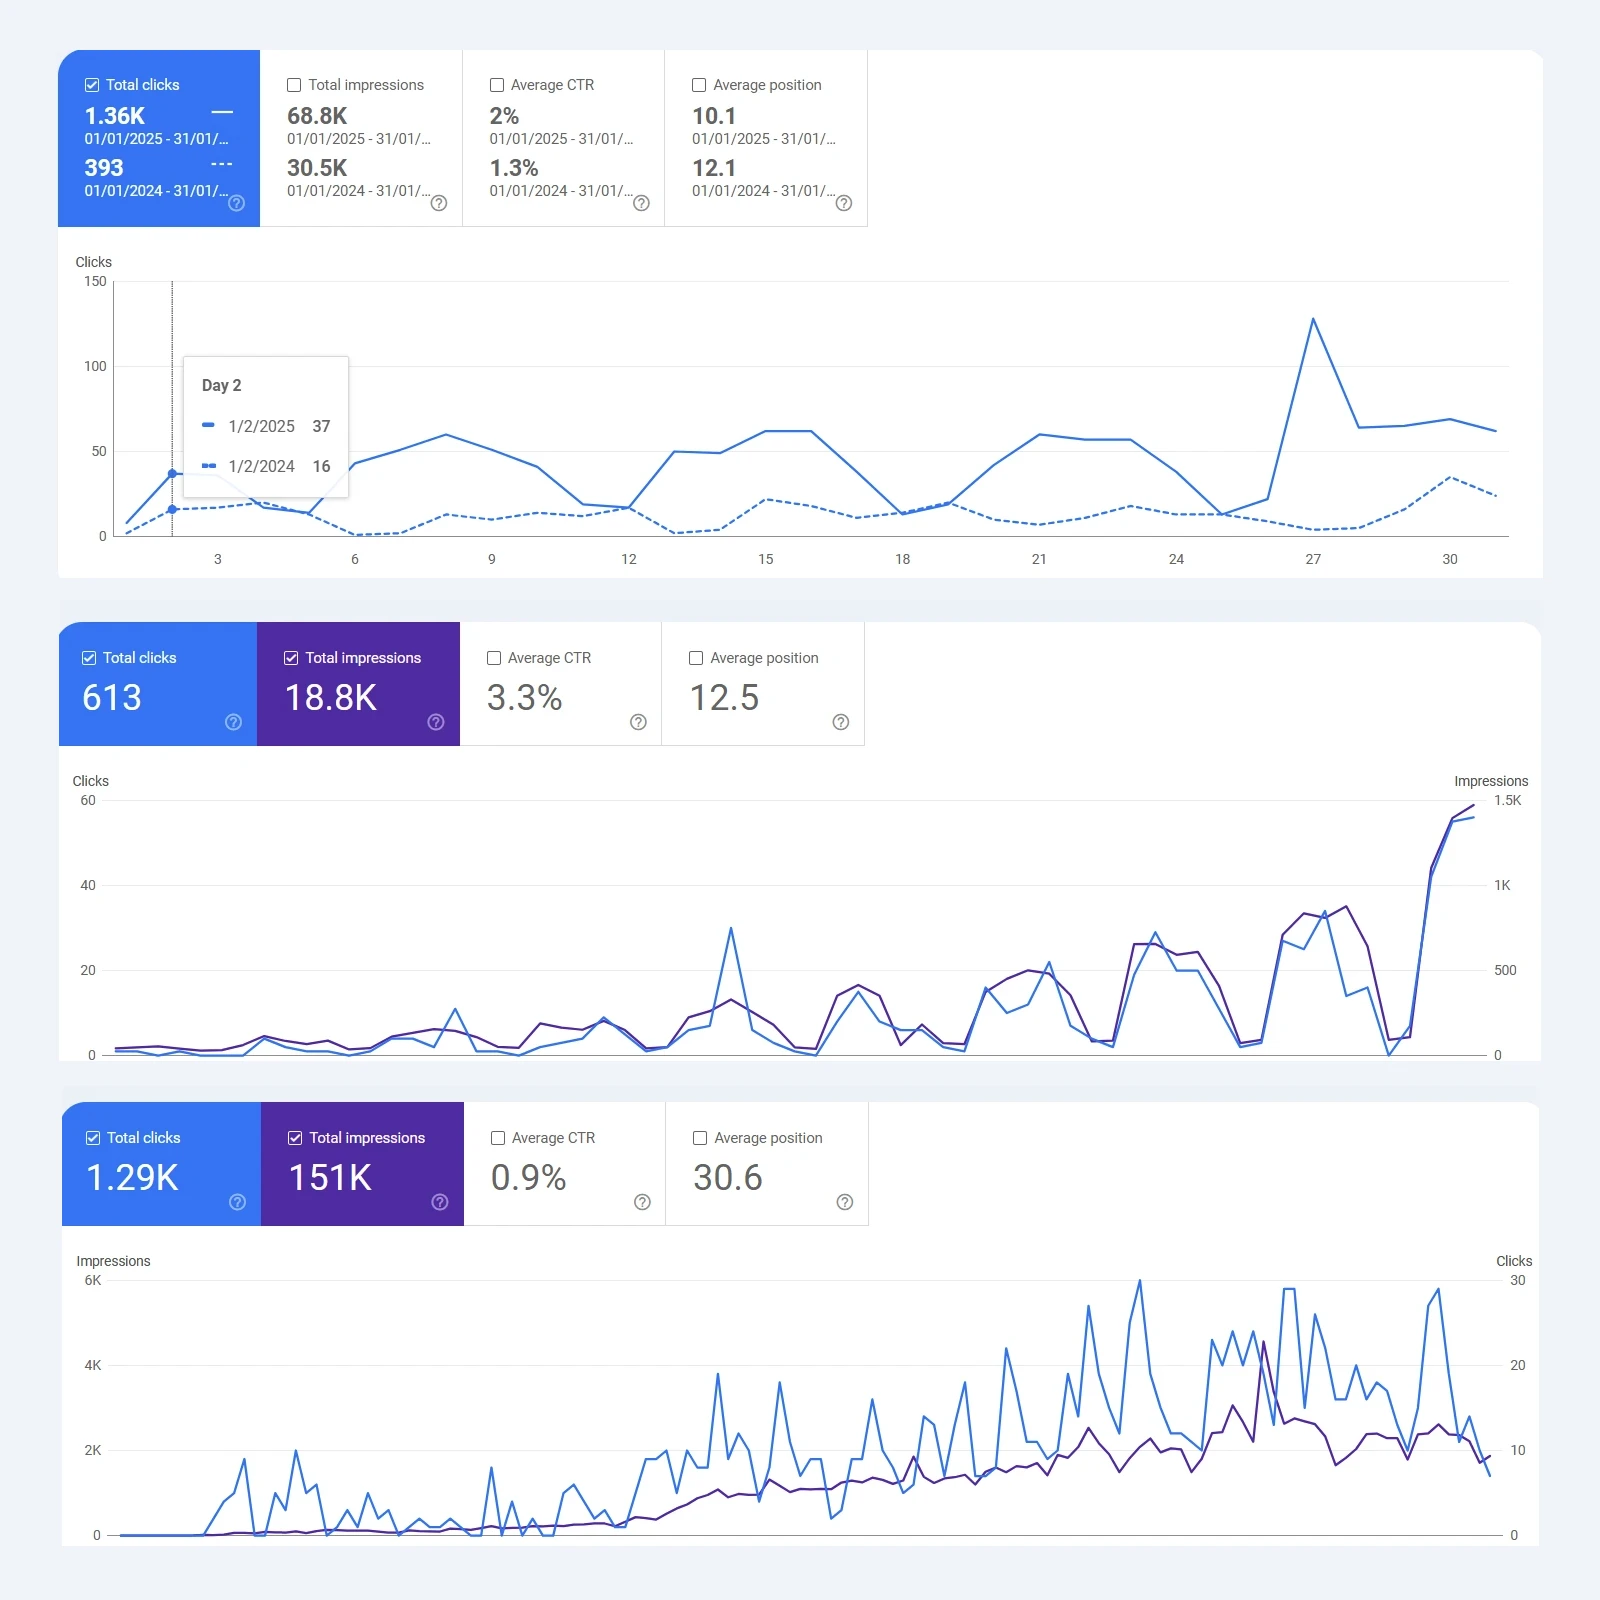Open help icon in 12.5 Average position card

840,722
